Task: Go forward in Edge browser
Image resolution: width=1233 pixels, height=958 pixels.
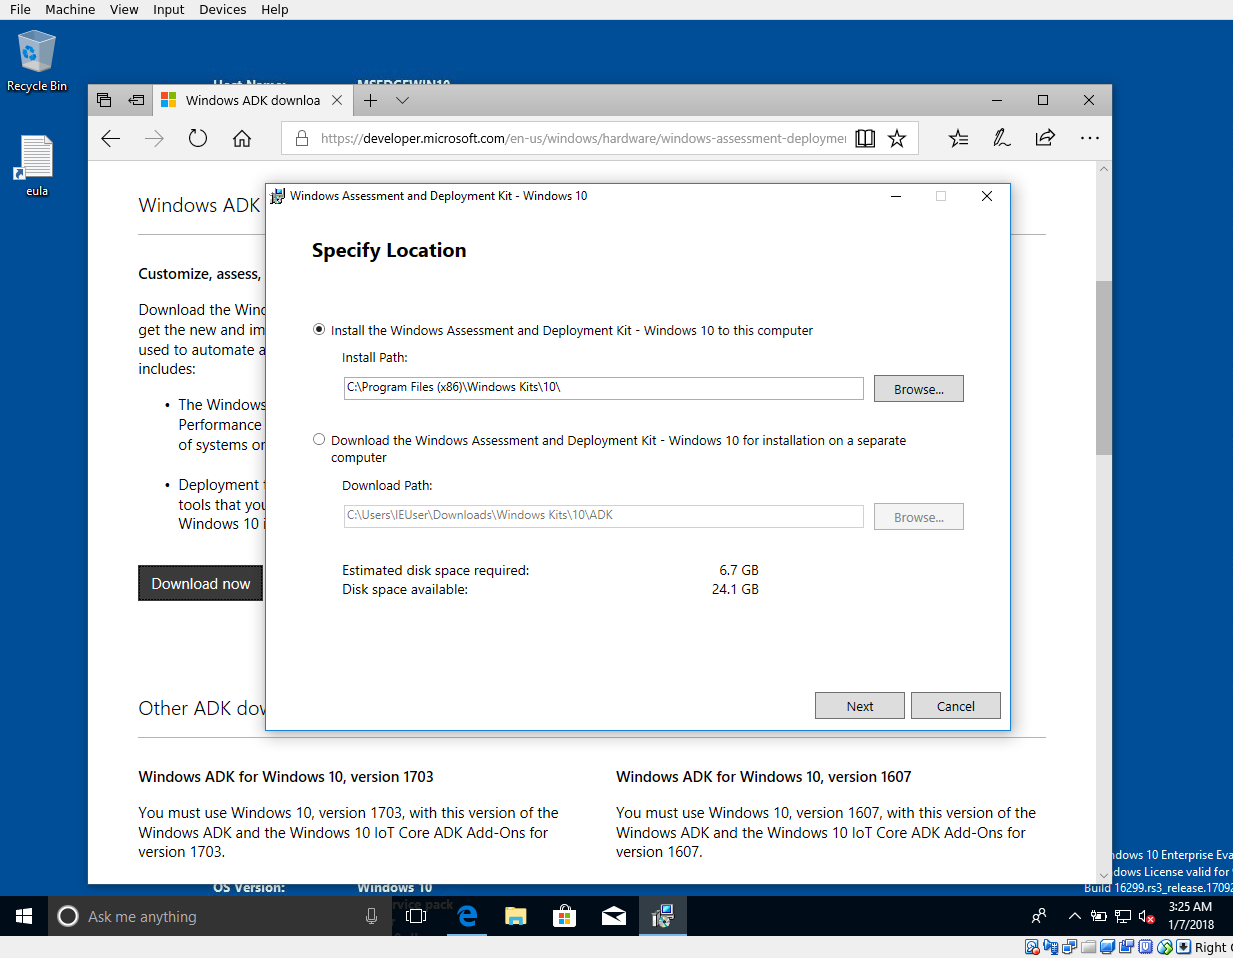Action: (x=154, y=138)
